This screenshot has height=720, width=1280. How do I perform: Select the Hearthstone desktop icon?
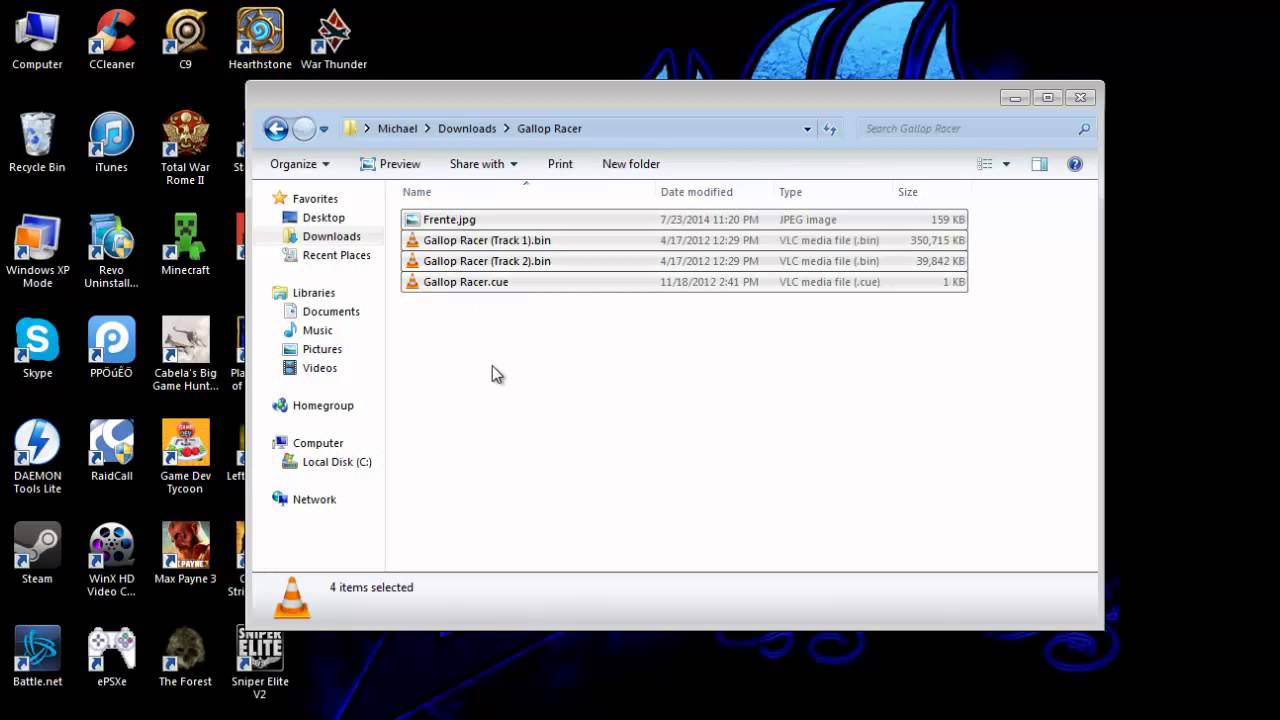point(260,40)
